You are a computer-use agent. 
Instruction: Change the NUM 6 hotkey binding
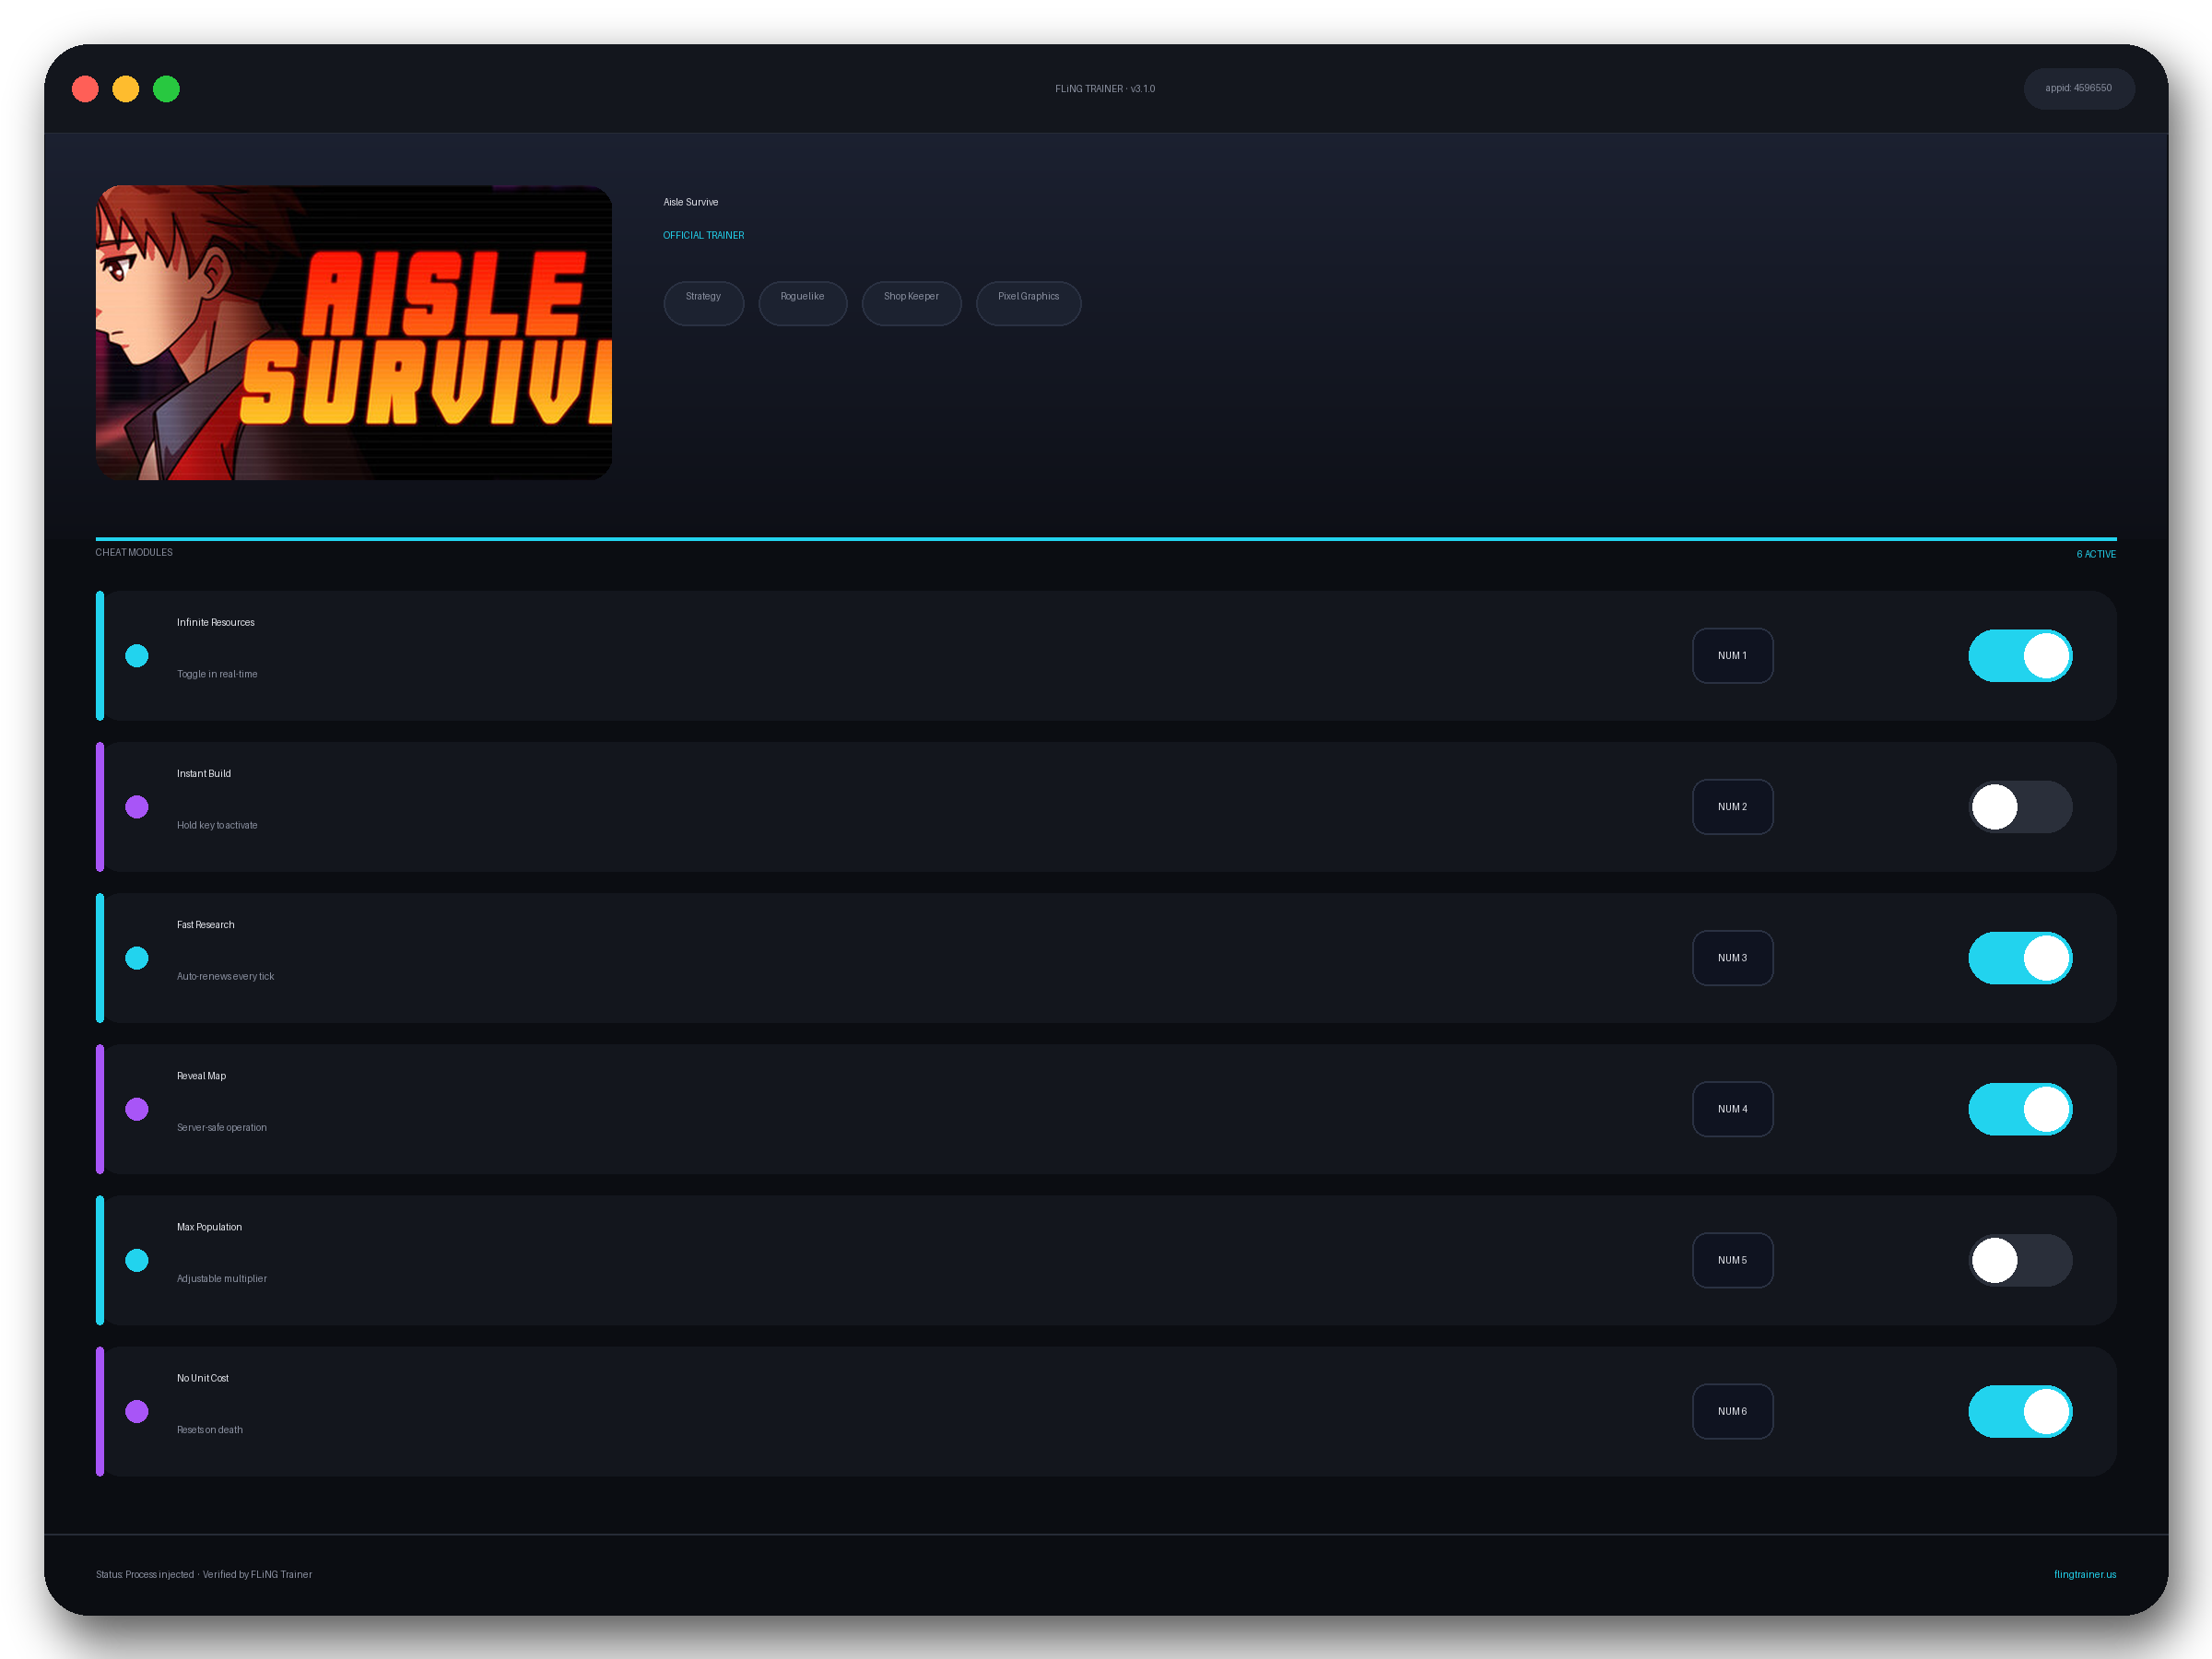pos(1732,1411)
